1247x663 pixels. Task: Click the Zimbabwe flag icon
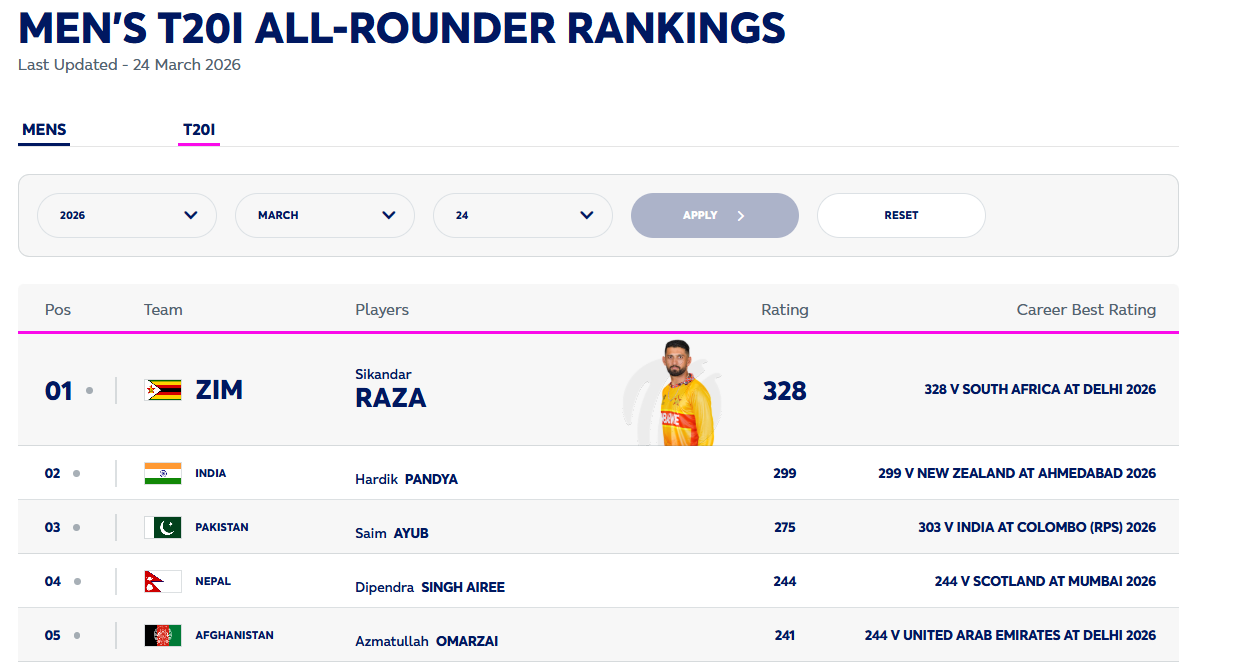point(163,390)
